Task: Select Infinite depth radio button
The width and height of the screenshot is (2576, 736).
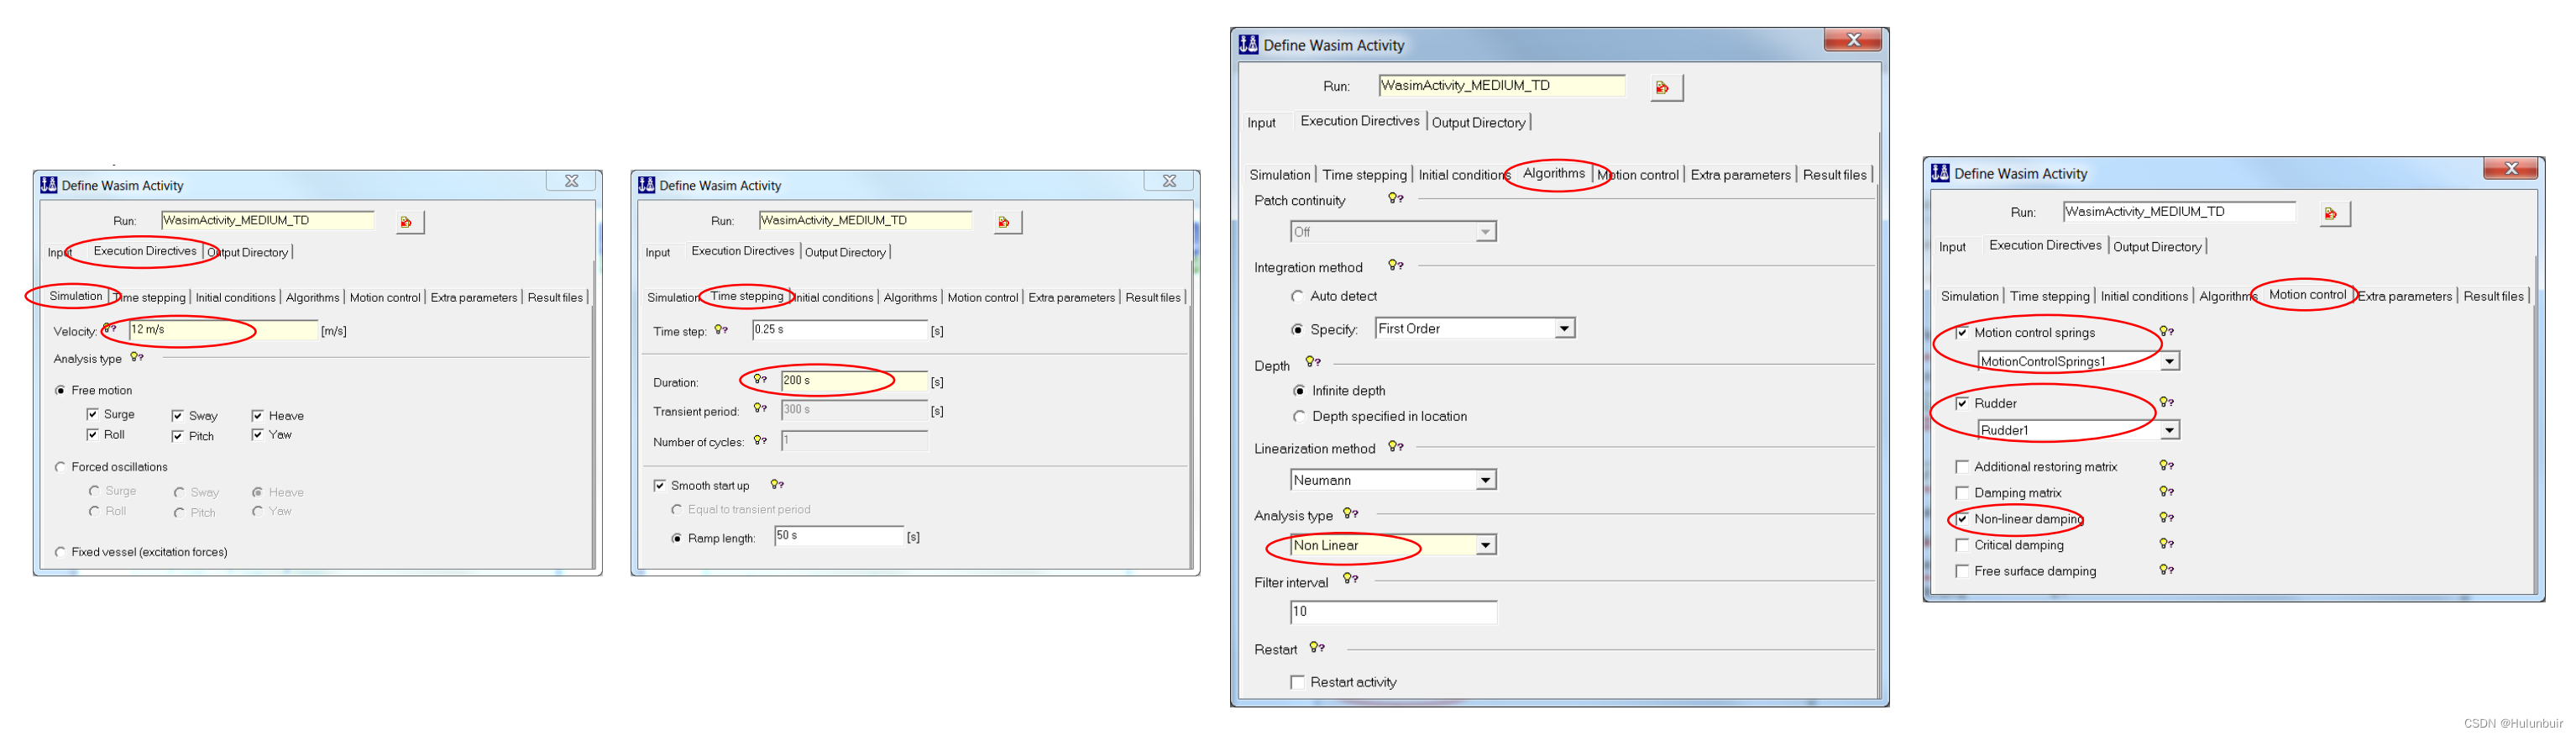Action: [x=1299, y=391]
